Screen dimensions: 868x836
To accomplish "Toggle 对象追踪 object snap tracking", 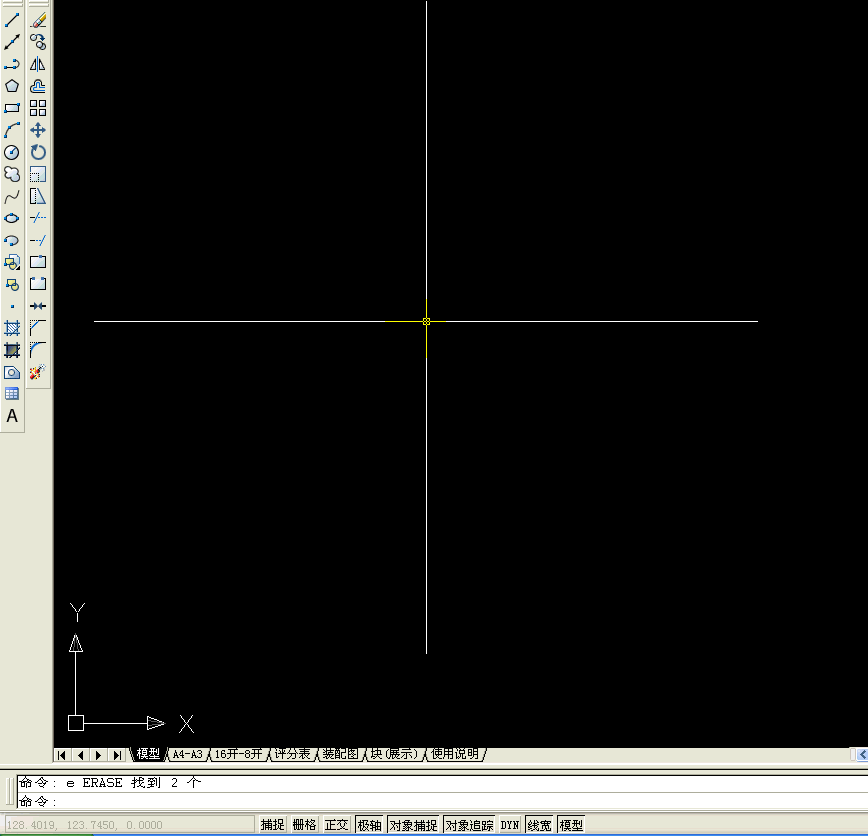I will 469,825.
